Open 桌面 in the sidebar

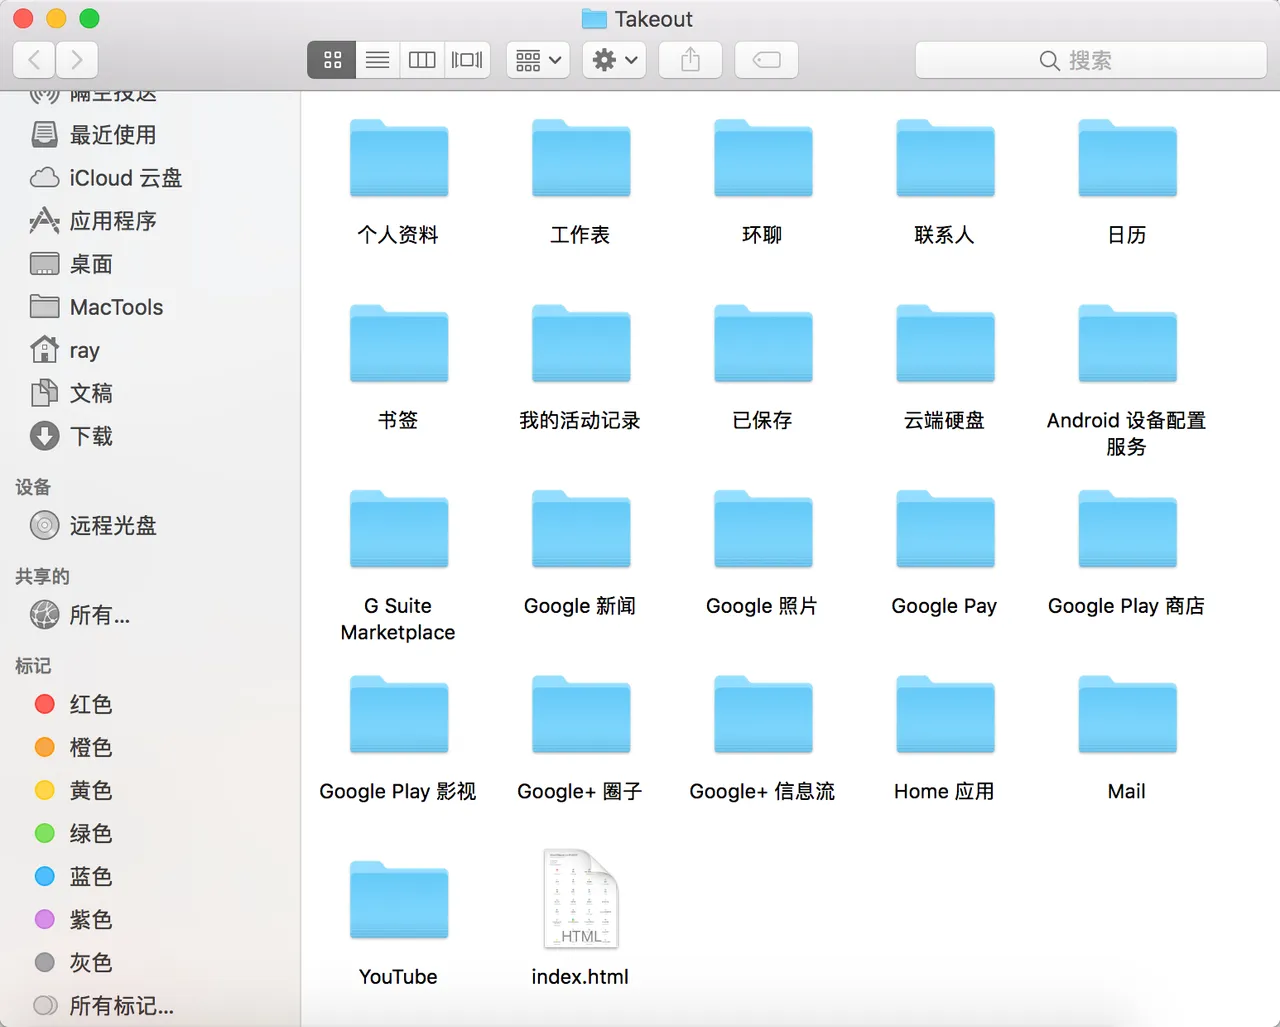tap(71, 264)
